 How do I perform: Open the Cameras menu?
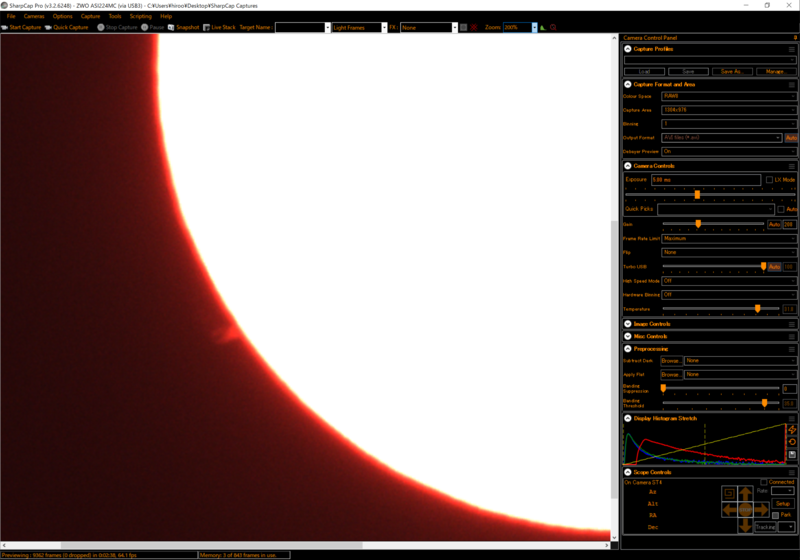[x=34, y=16]
